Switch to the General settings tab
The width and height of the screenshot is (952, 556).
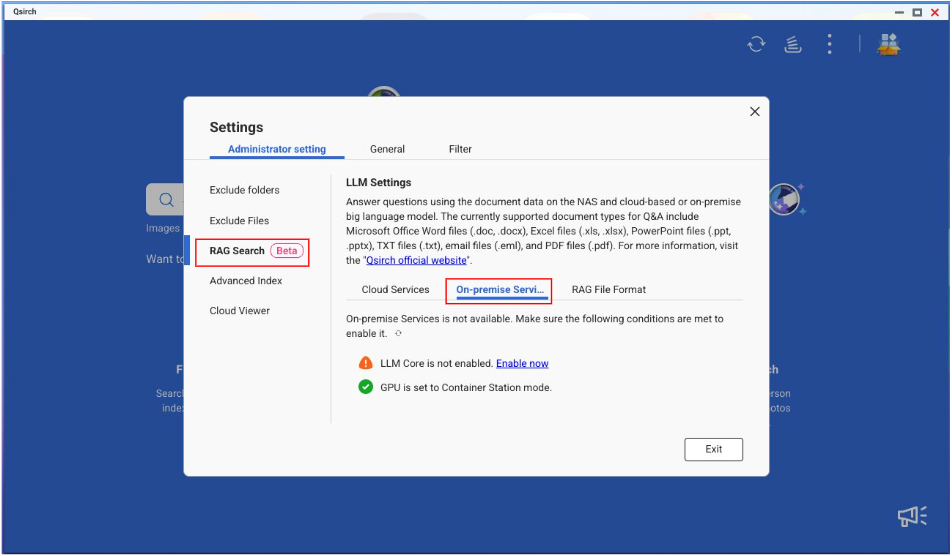[x=387, y=149]
